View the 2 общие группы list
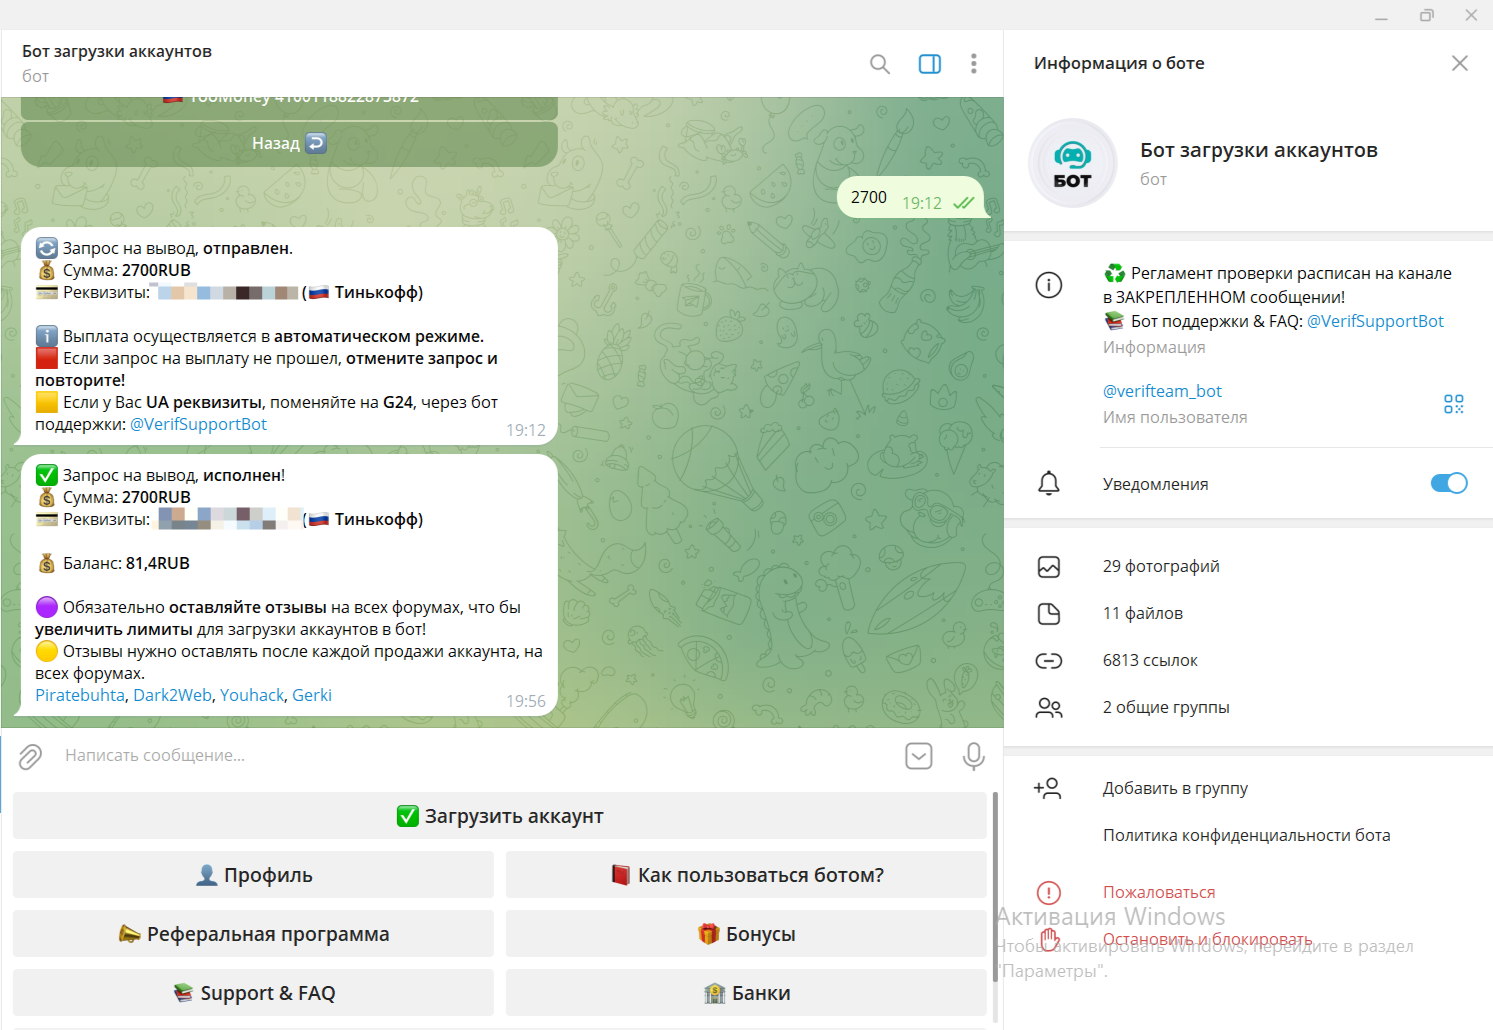The width and height of the screenshot is (1493, 1030). (x=1165, y=708)
